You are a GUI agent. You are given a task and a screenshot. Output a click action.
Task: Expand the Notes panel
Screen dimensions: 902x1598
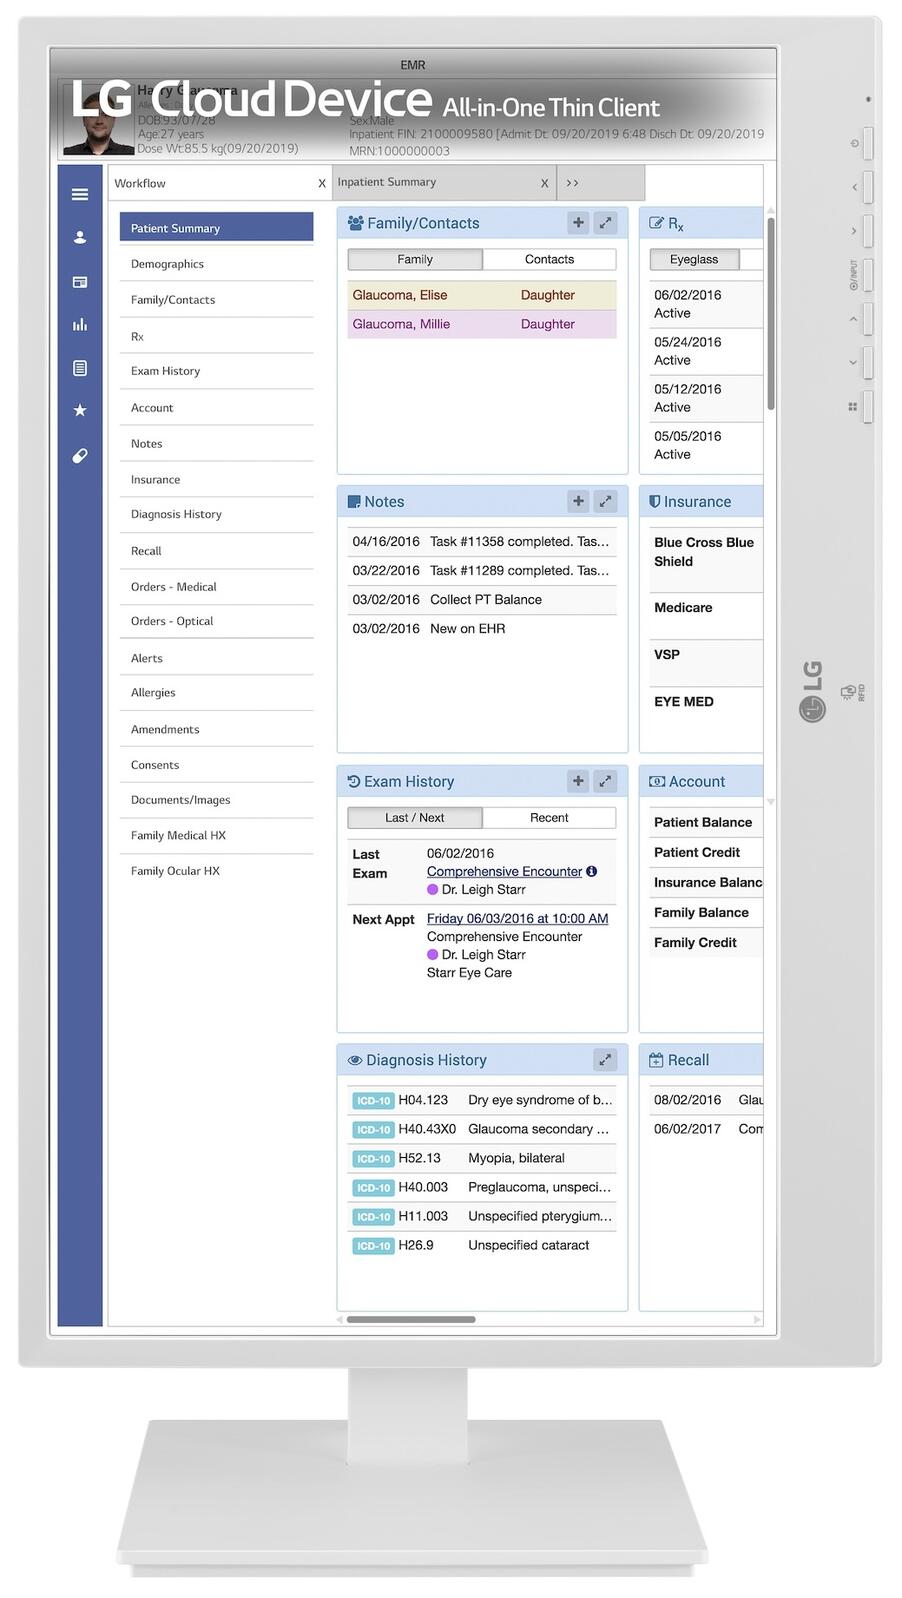[x=605, y=501]
